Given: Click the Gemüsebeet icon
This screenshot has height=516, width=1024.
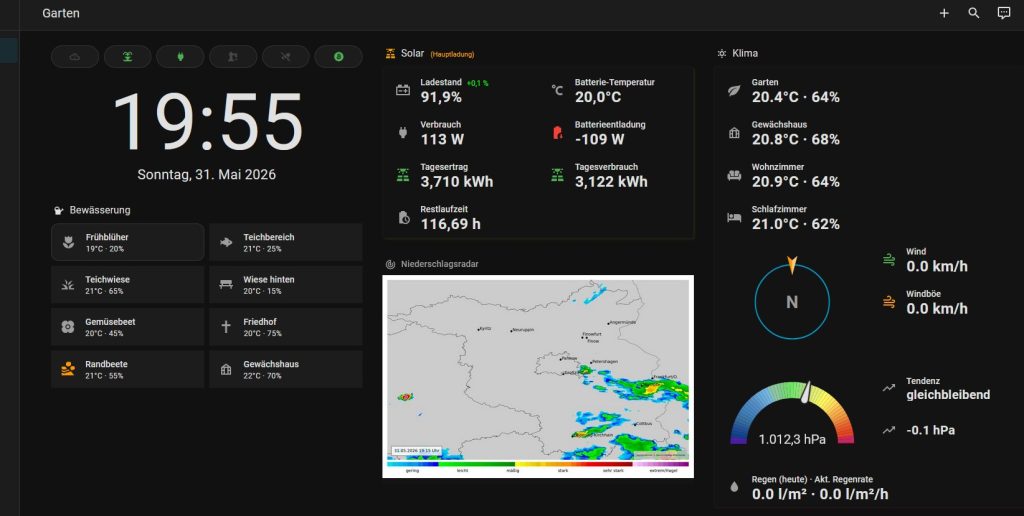Looking at the screenshot, I should tap(68, 327).
